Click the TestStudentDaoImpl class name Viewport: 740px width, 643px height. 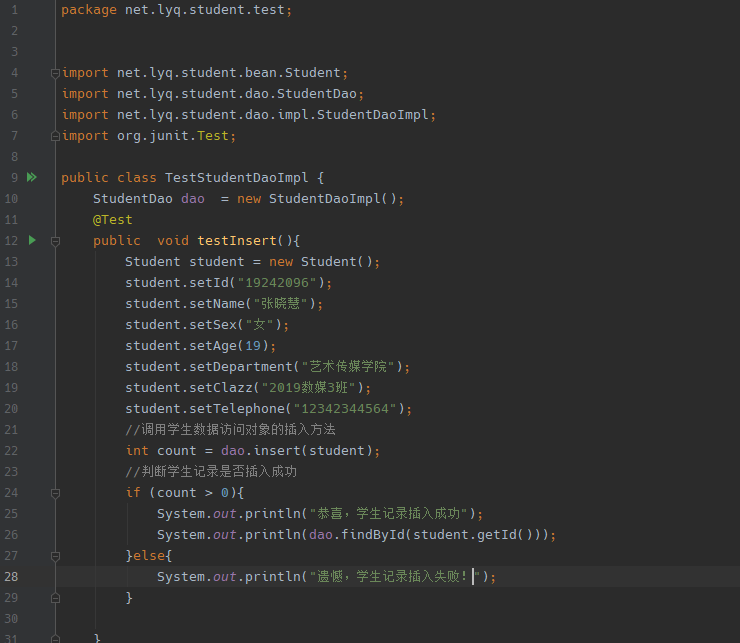pyautogui.click(x=236, y=178)
